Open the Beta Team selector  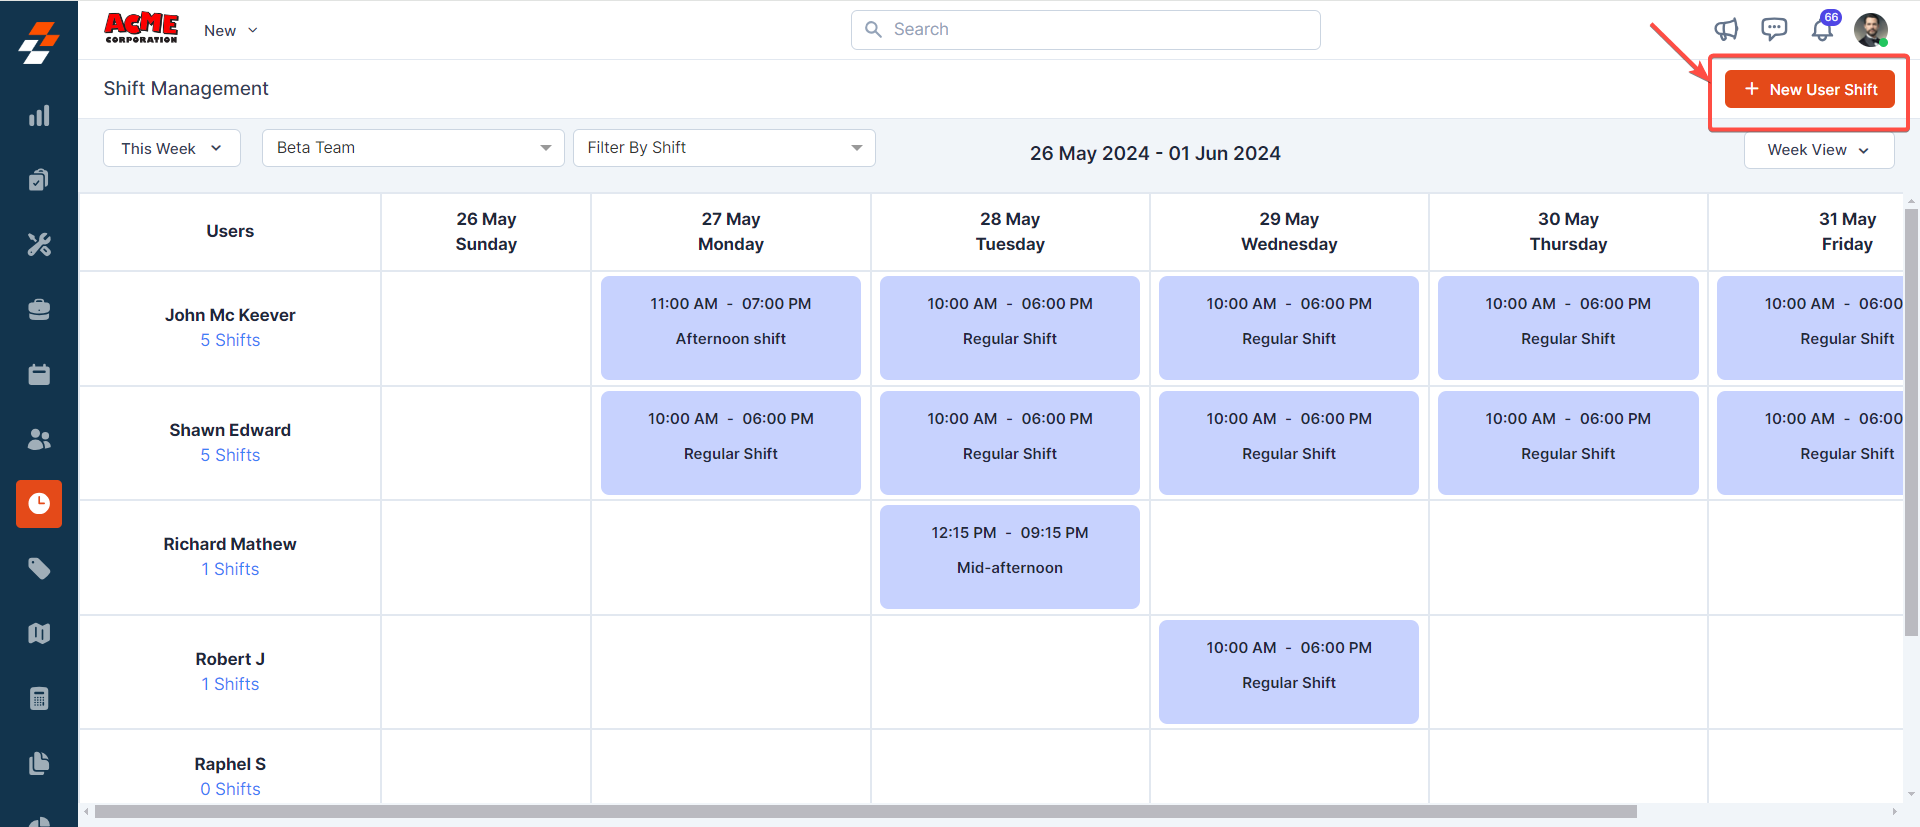point(413,148)
